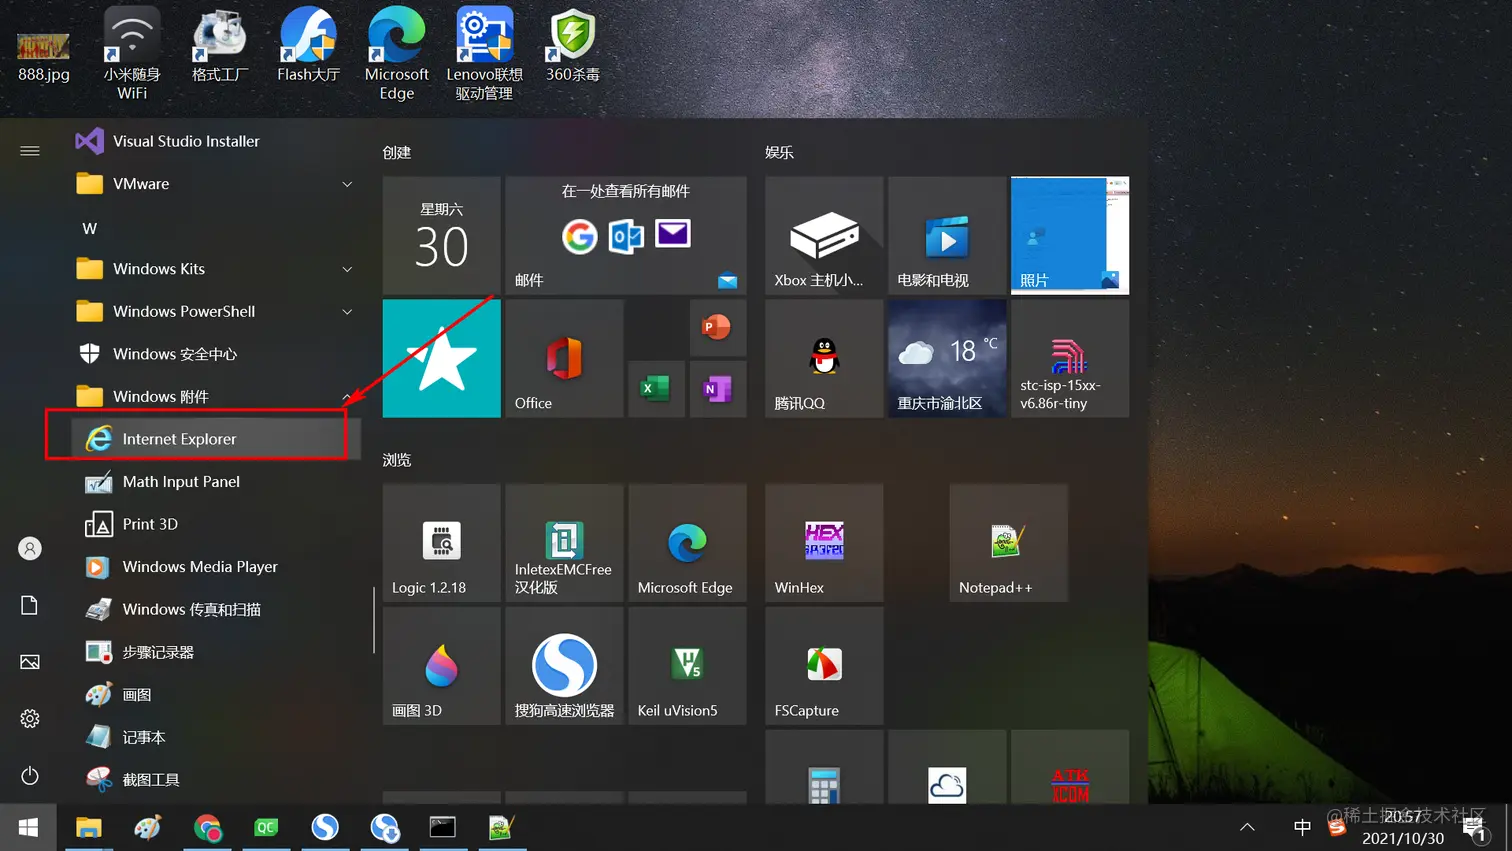Open the 照片 tile
Viewport: 1512px width, 851px height.
pyautogui.click(x=1070, y=236)
